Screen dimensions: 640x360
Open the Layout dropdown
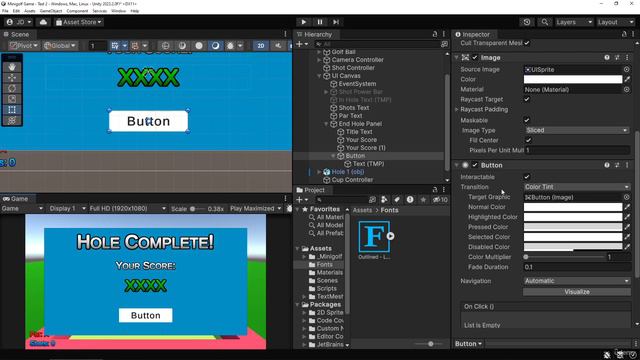coord(615,22)
